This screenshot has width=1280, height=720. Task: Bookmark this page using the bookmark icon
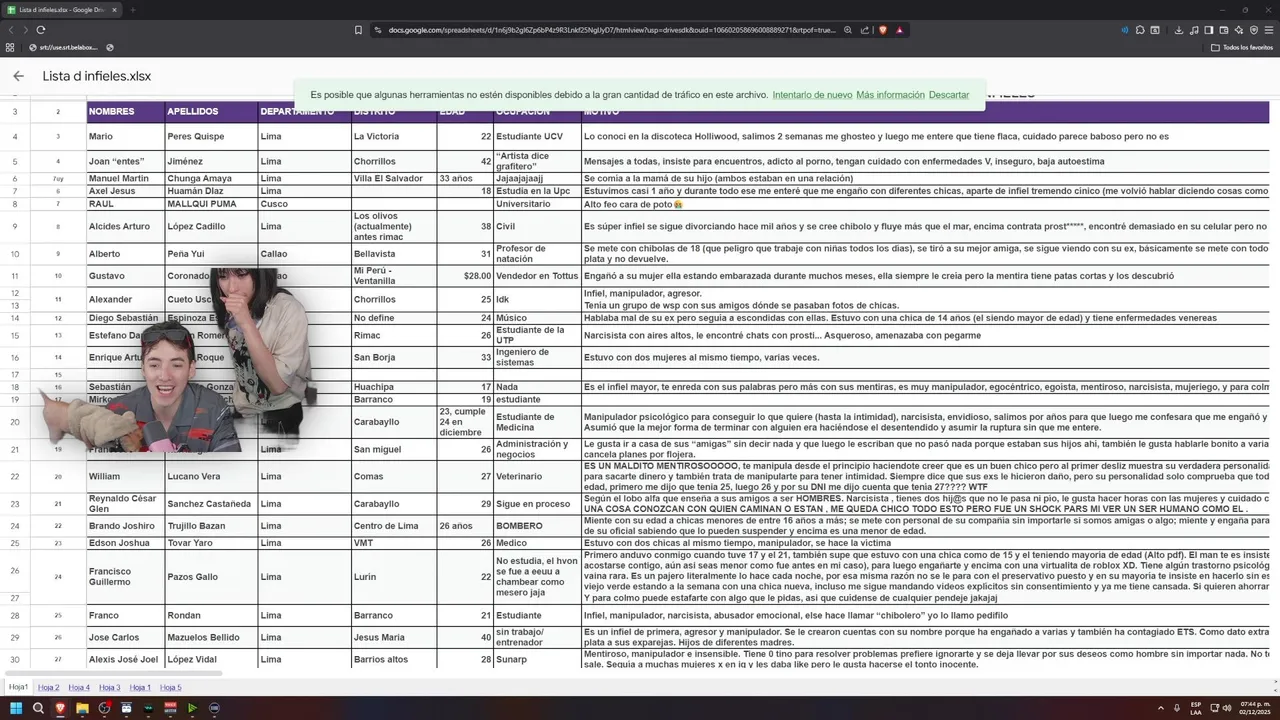click(x=358, y=30)
